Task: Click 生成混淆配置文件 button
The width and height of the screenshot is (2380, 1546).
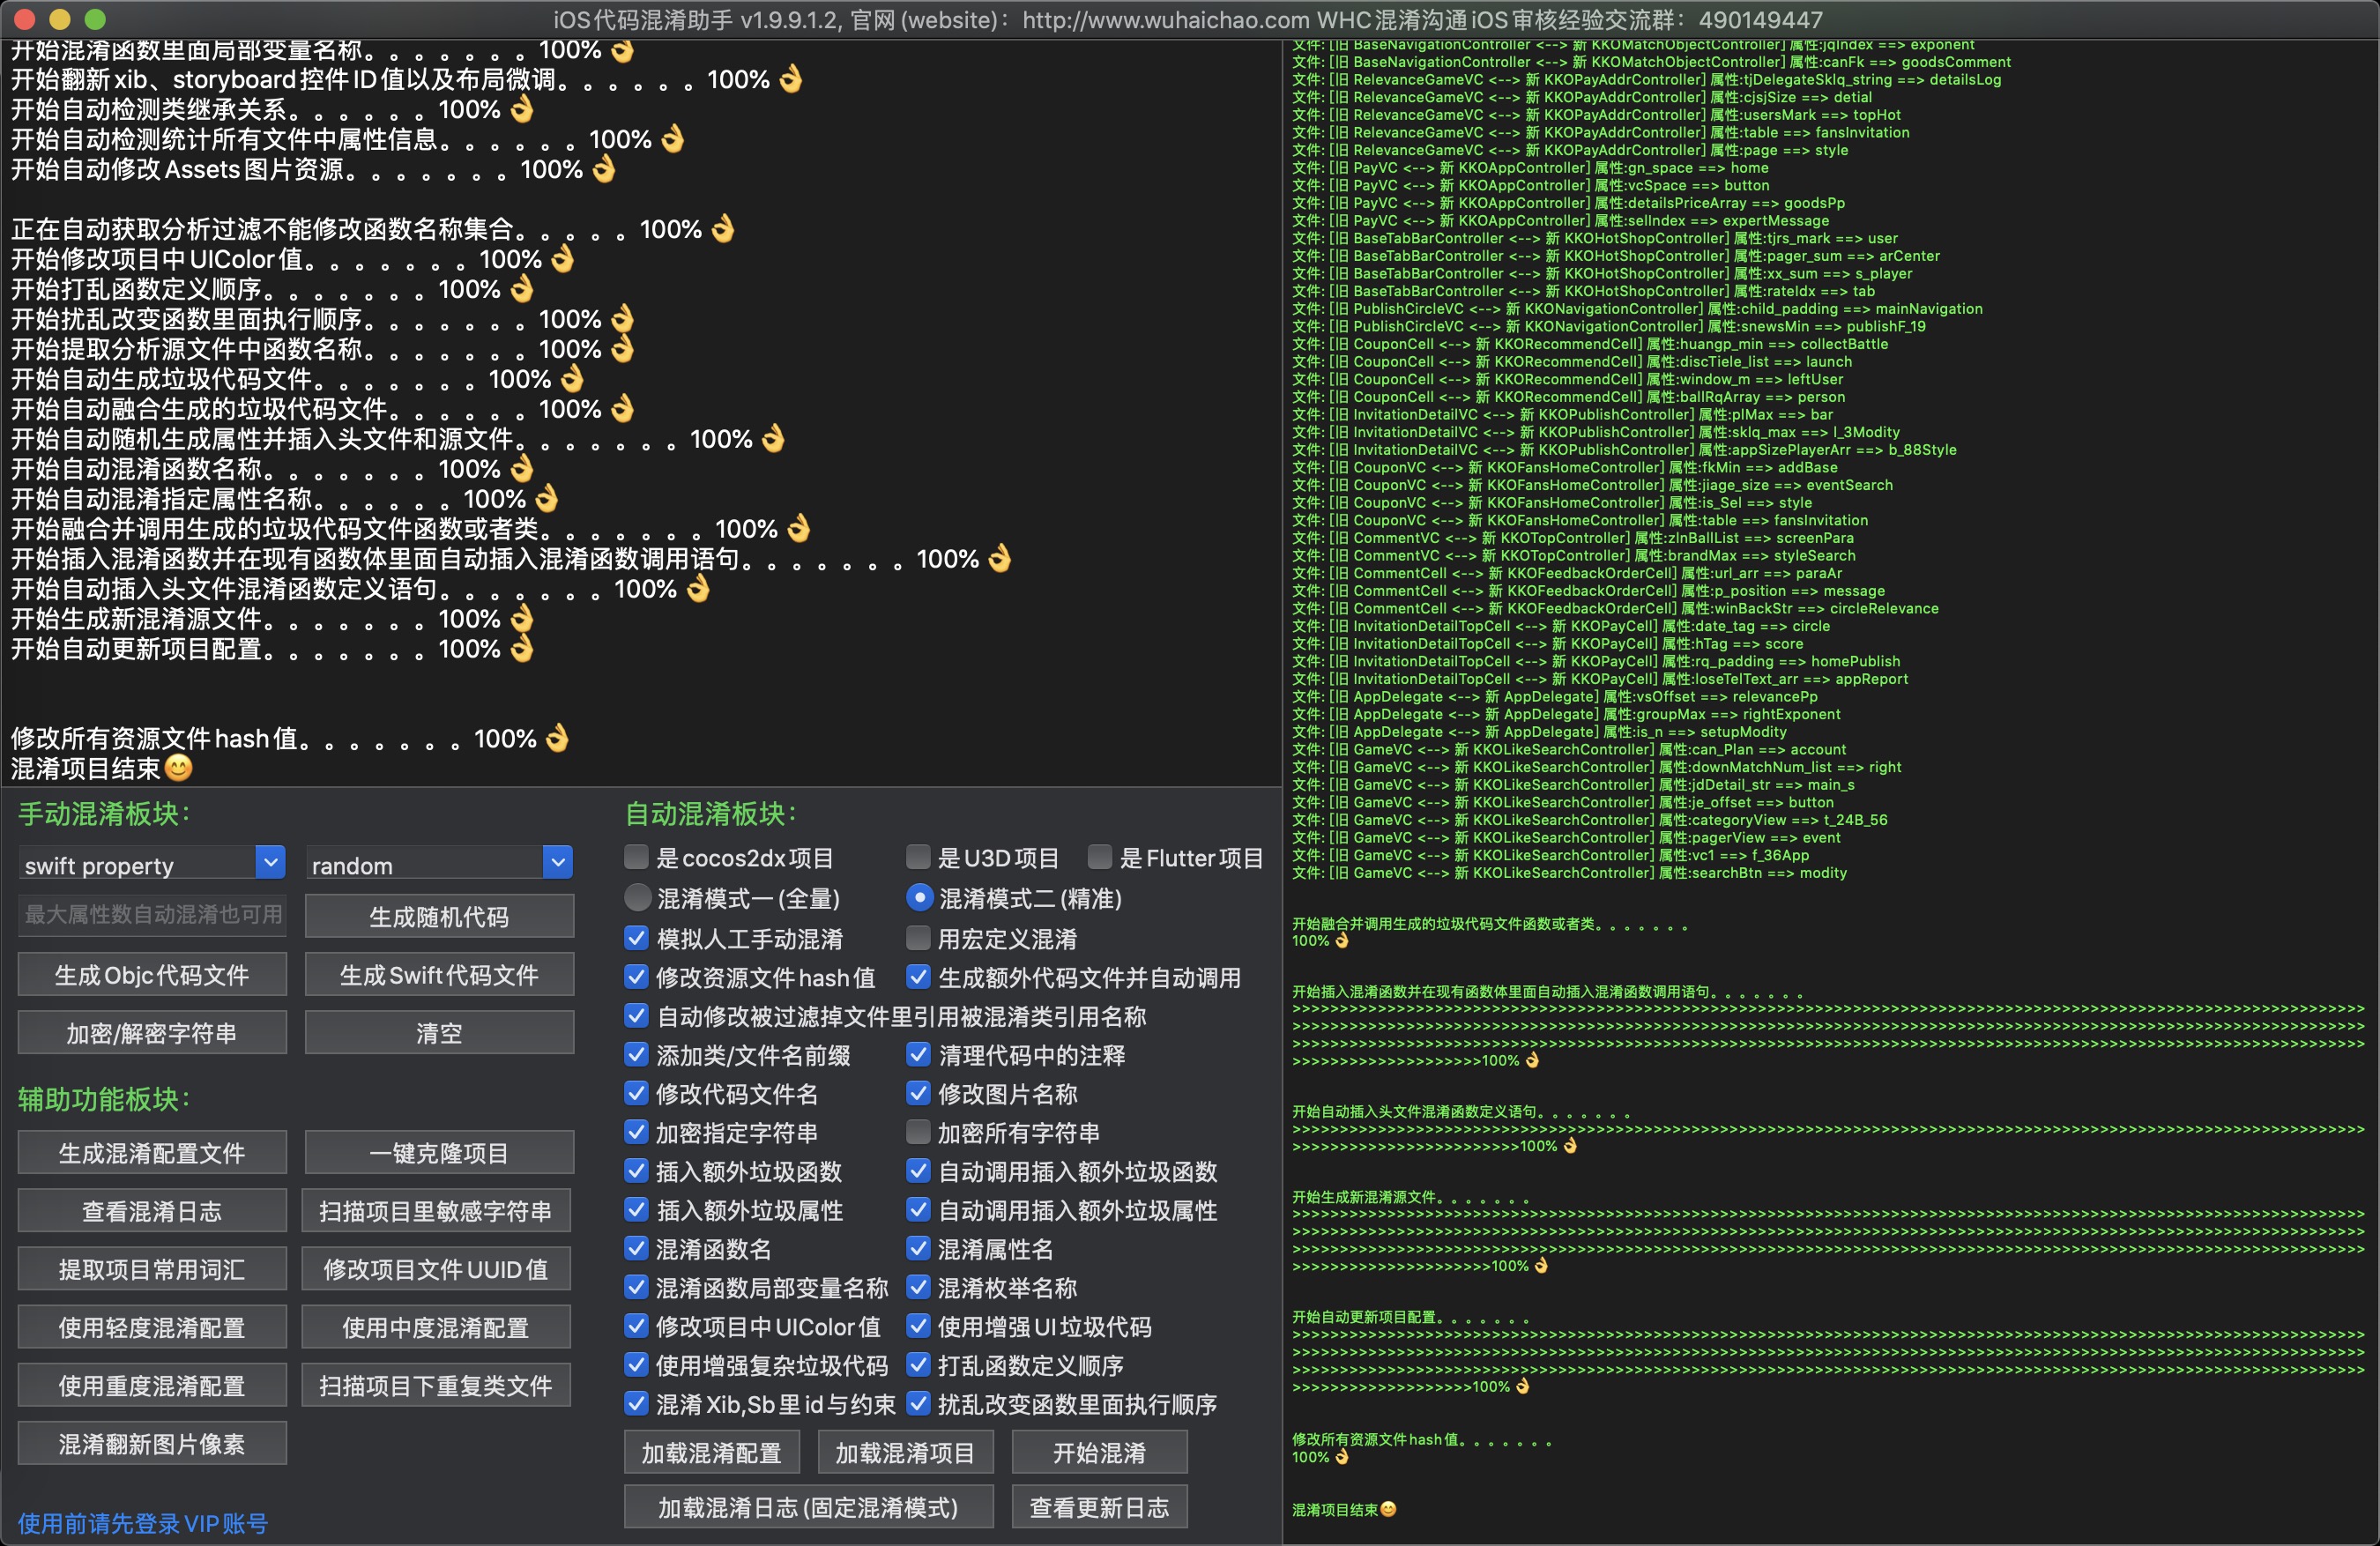Action: coord(152,1152)
